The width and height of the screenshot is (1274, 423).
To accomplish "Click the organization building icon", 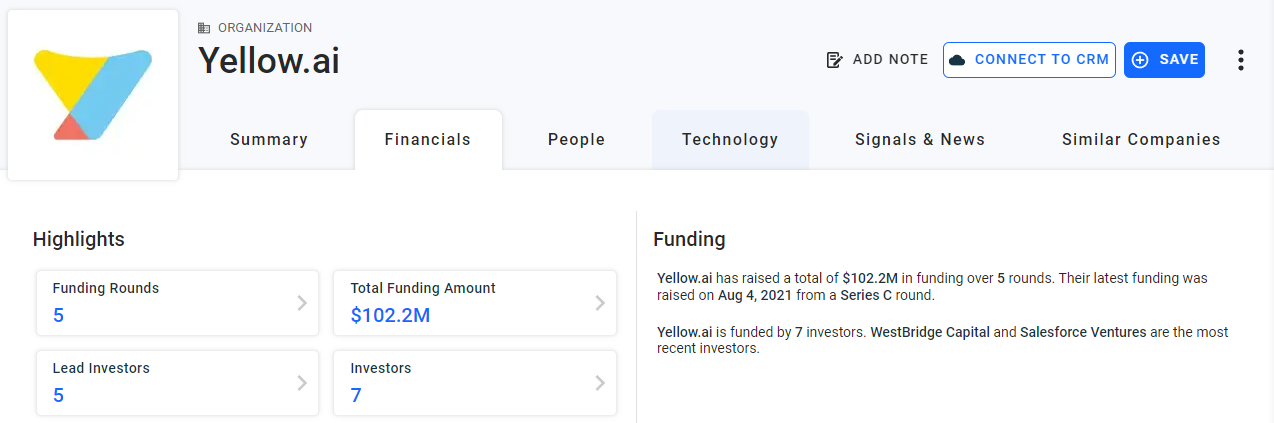I will 204,28.
